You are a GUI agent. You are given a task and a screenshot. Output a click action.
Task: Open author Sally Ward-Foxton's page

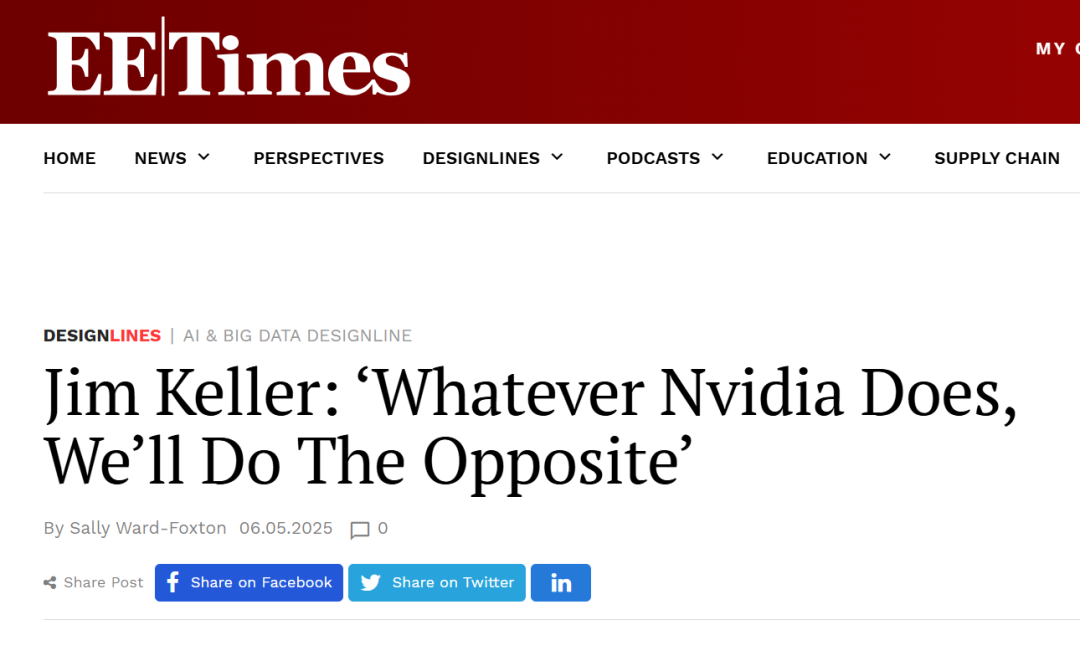148,528
